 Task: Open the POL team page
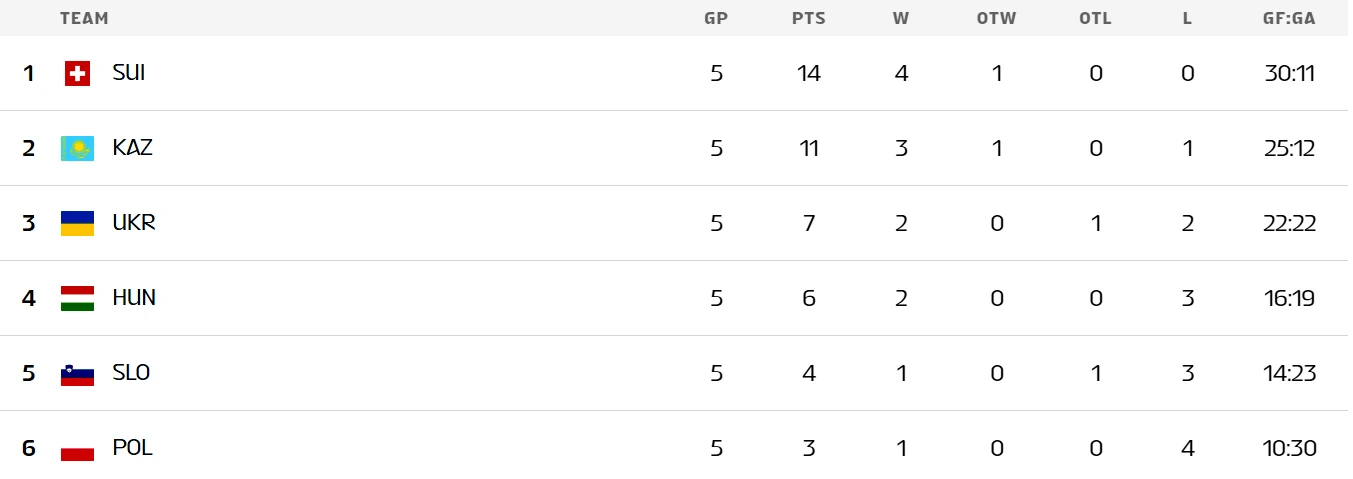(x=132, y=447)
